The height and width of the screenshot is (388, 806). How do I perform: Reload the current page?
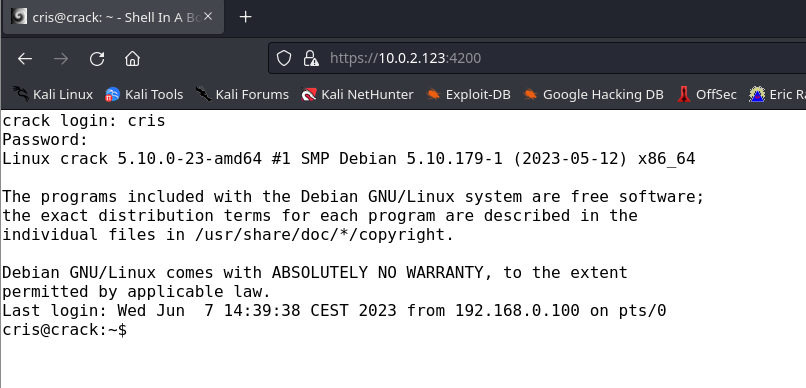pos(97,59)
